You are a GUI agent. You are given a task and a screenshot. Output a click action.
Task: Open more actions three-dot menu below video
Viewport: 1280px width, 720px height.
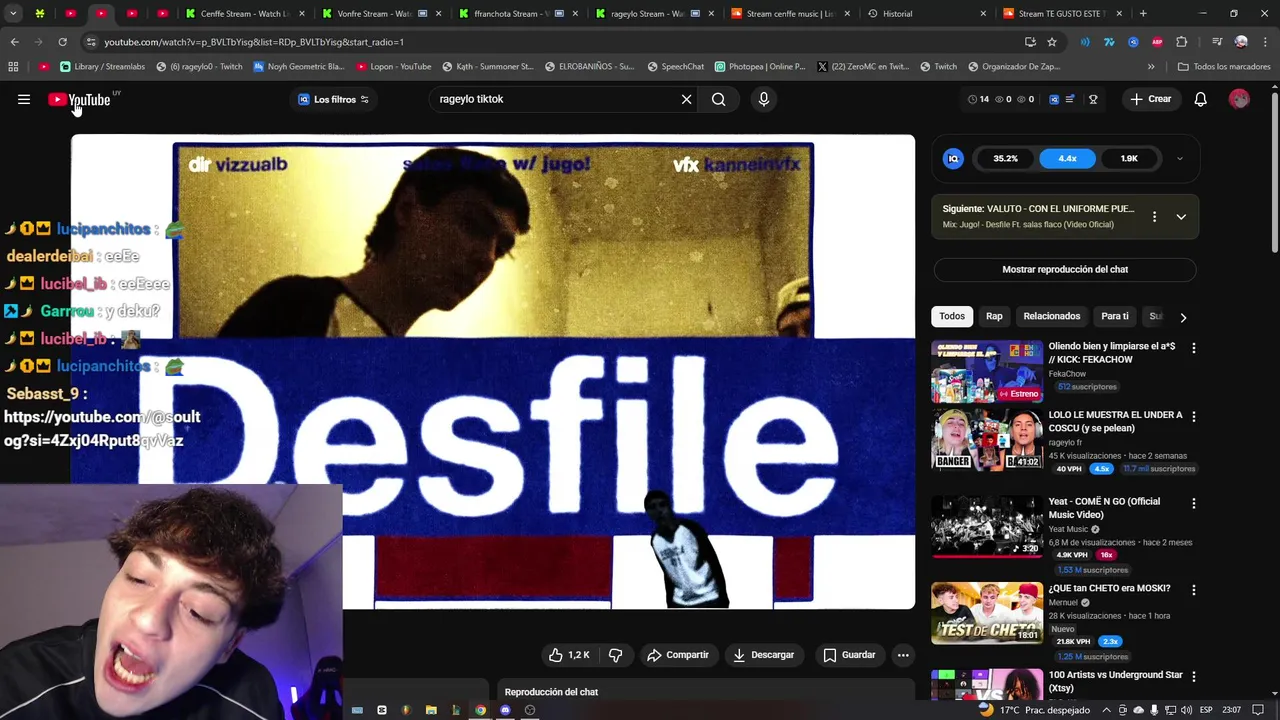coord(903,655)
